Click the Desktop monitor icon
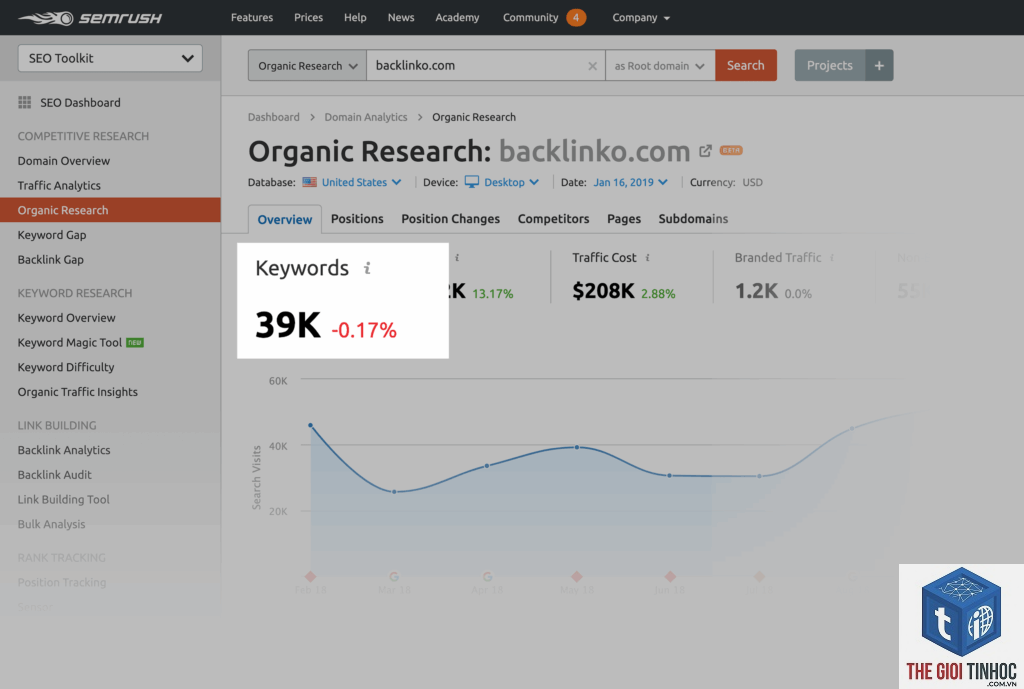Viewport: 1024px width, 689px height. coord(472,182)
